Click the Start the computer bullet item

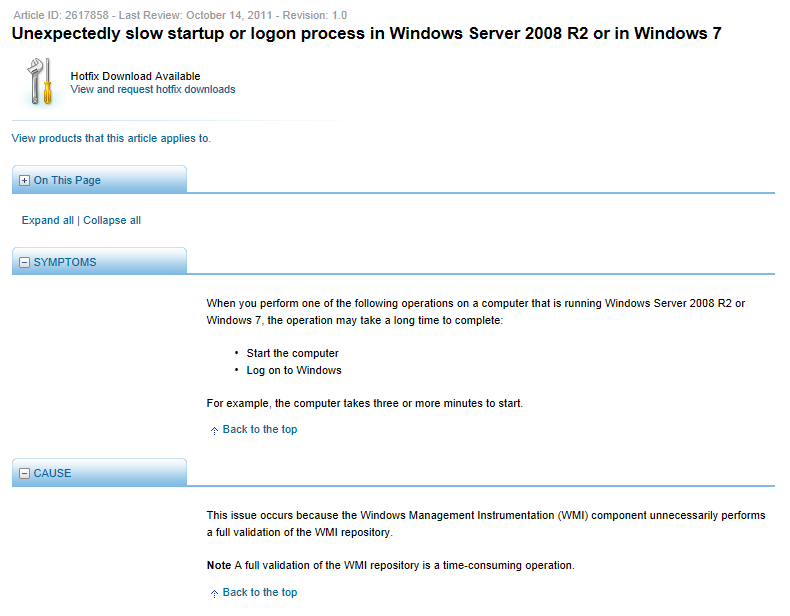tap(293, 353)
